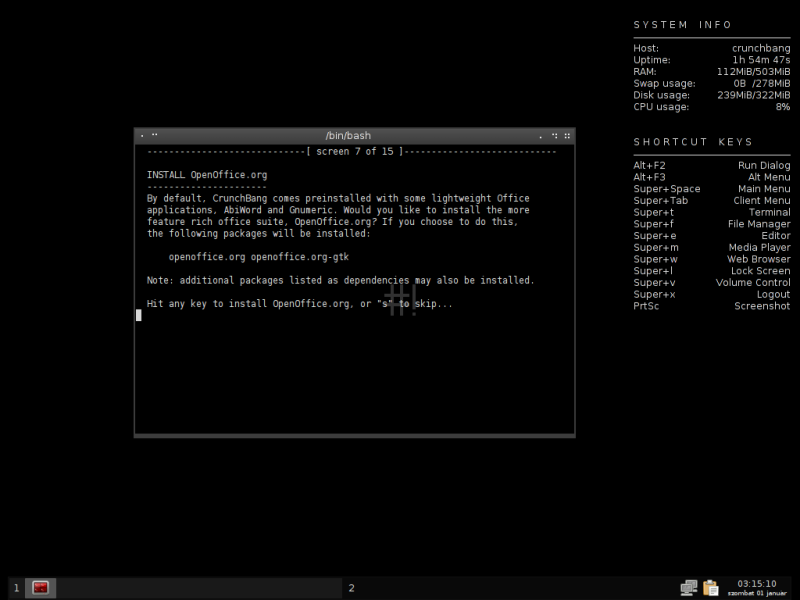Click the "SYSTEM INFO" heading

[683, 25]
